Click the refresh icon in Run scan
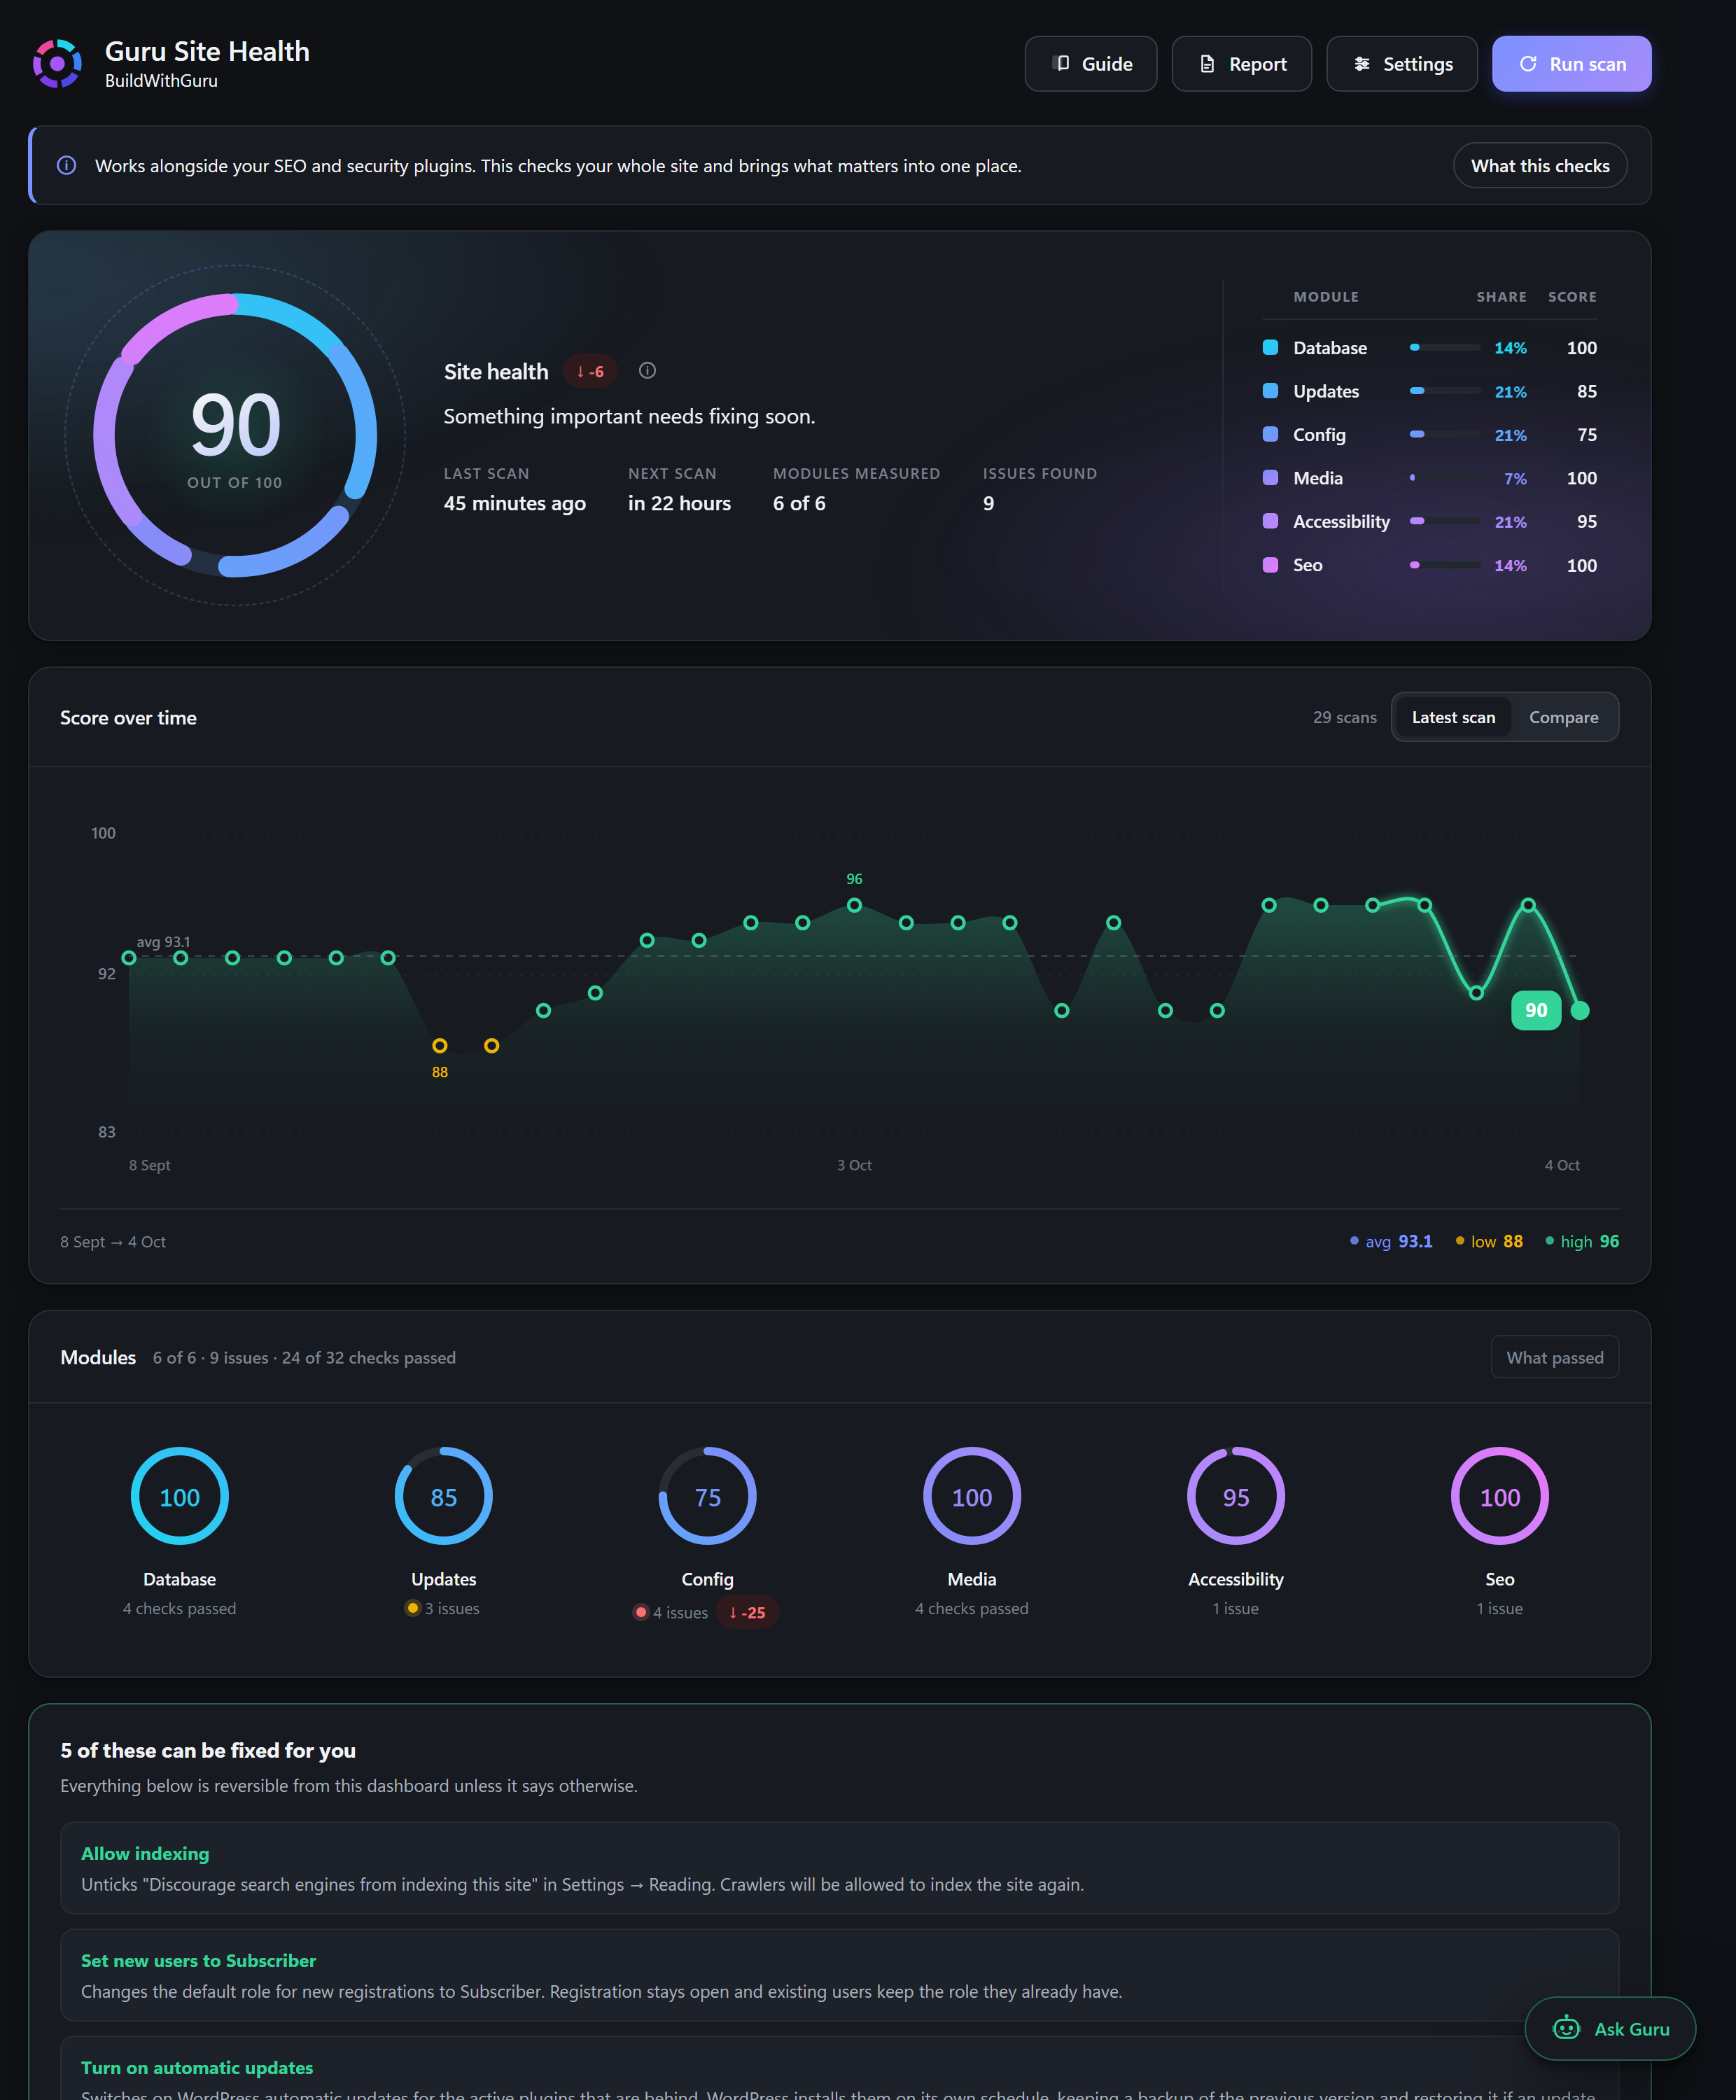Screen dimensions: 1736x2100 [x=1528, y=64]
